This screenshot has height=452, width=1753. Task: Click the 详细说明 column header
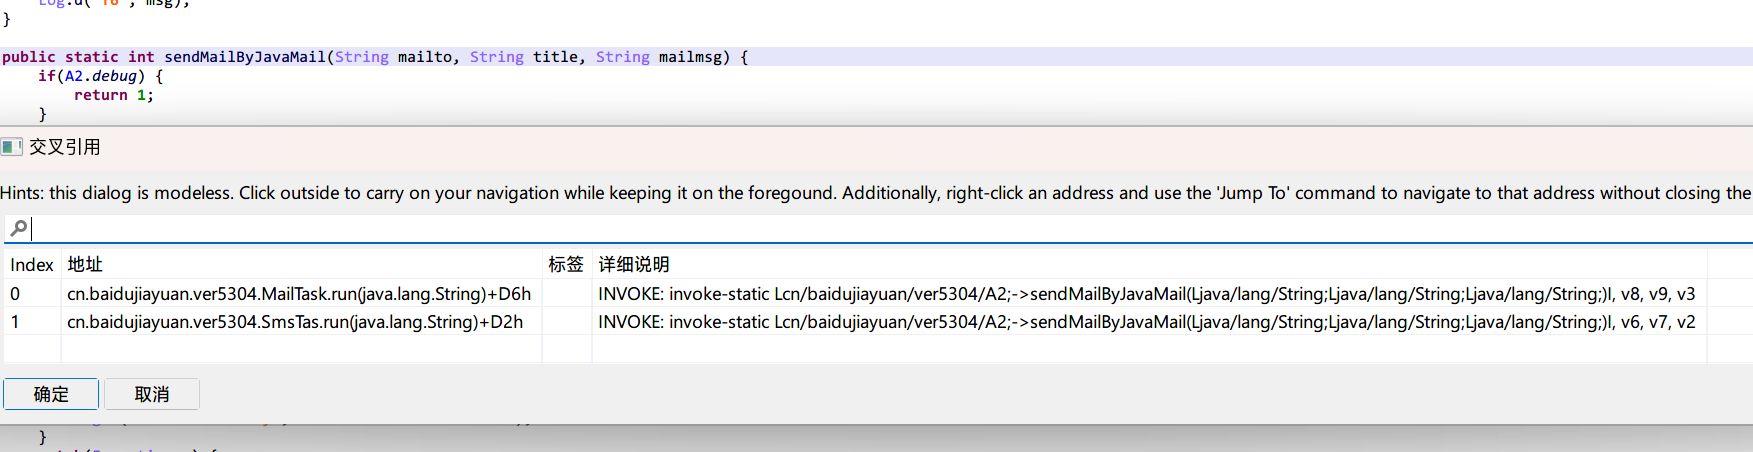coord(634,264)
